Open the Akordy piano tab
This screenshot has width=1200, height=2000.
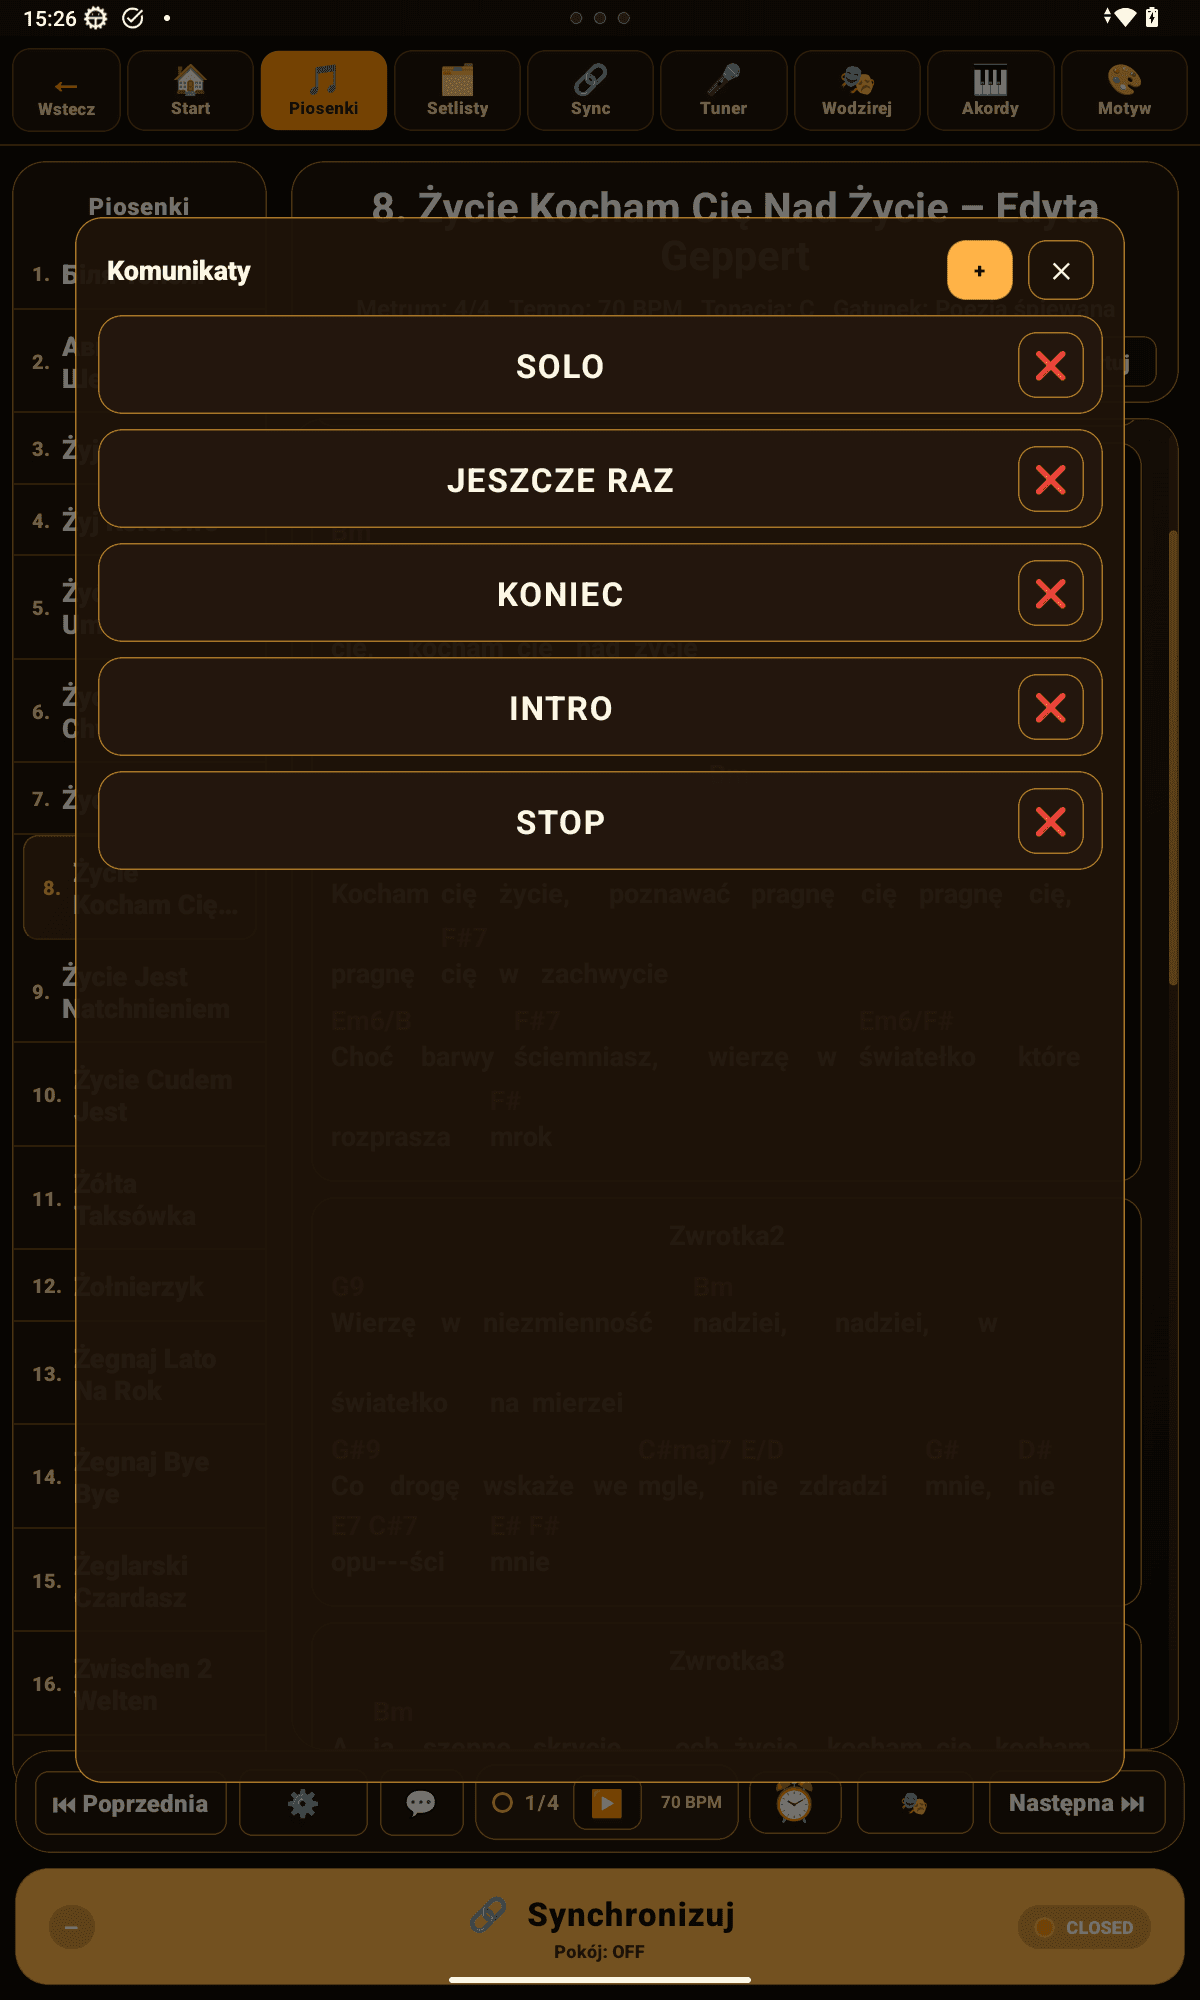point(990,91)
